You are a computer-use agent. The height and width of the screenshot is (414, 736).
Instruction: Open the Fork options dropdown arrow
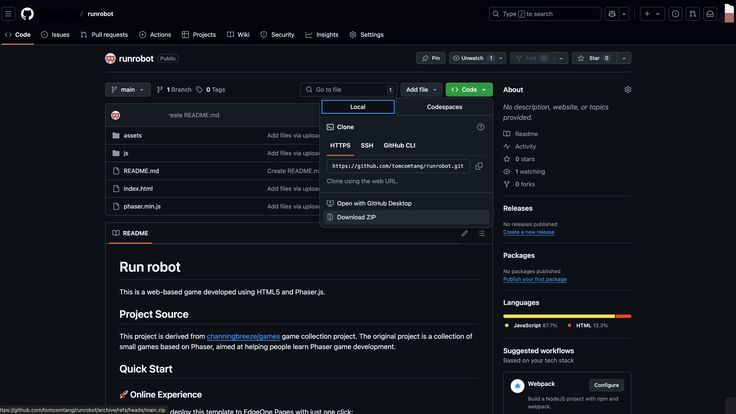(560, 58)
